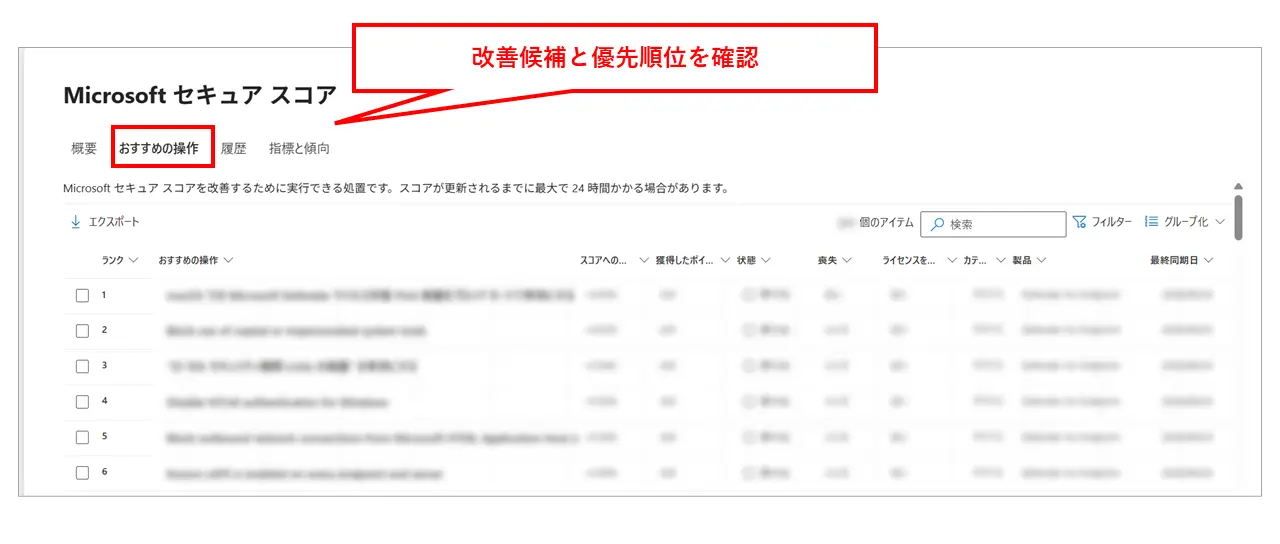The image size is (1280, 544).
Task: Tick the checkbox for rank 3 row
Action: coord(82,366)
